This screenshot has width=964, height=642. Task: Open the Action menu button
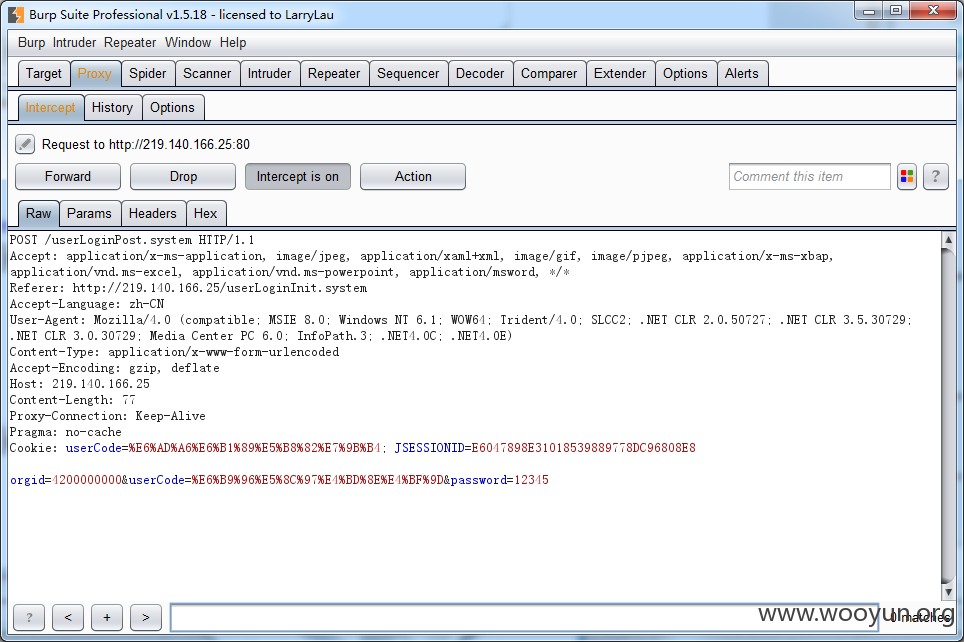[413, 176]
